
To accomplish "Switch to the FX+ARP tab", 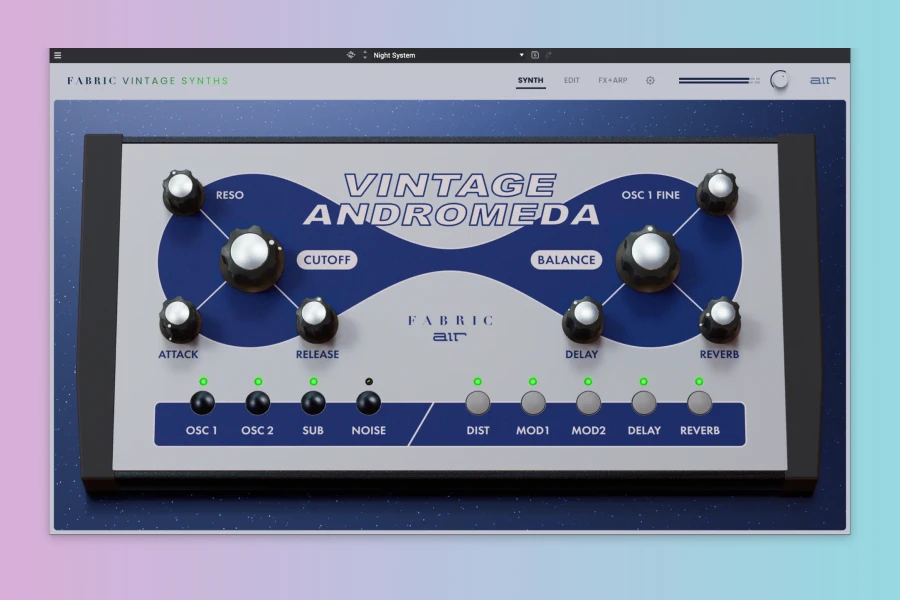I will [x=612, y=80].
